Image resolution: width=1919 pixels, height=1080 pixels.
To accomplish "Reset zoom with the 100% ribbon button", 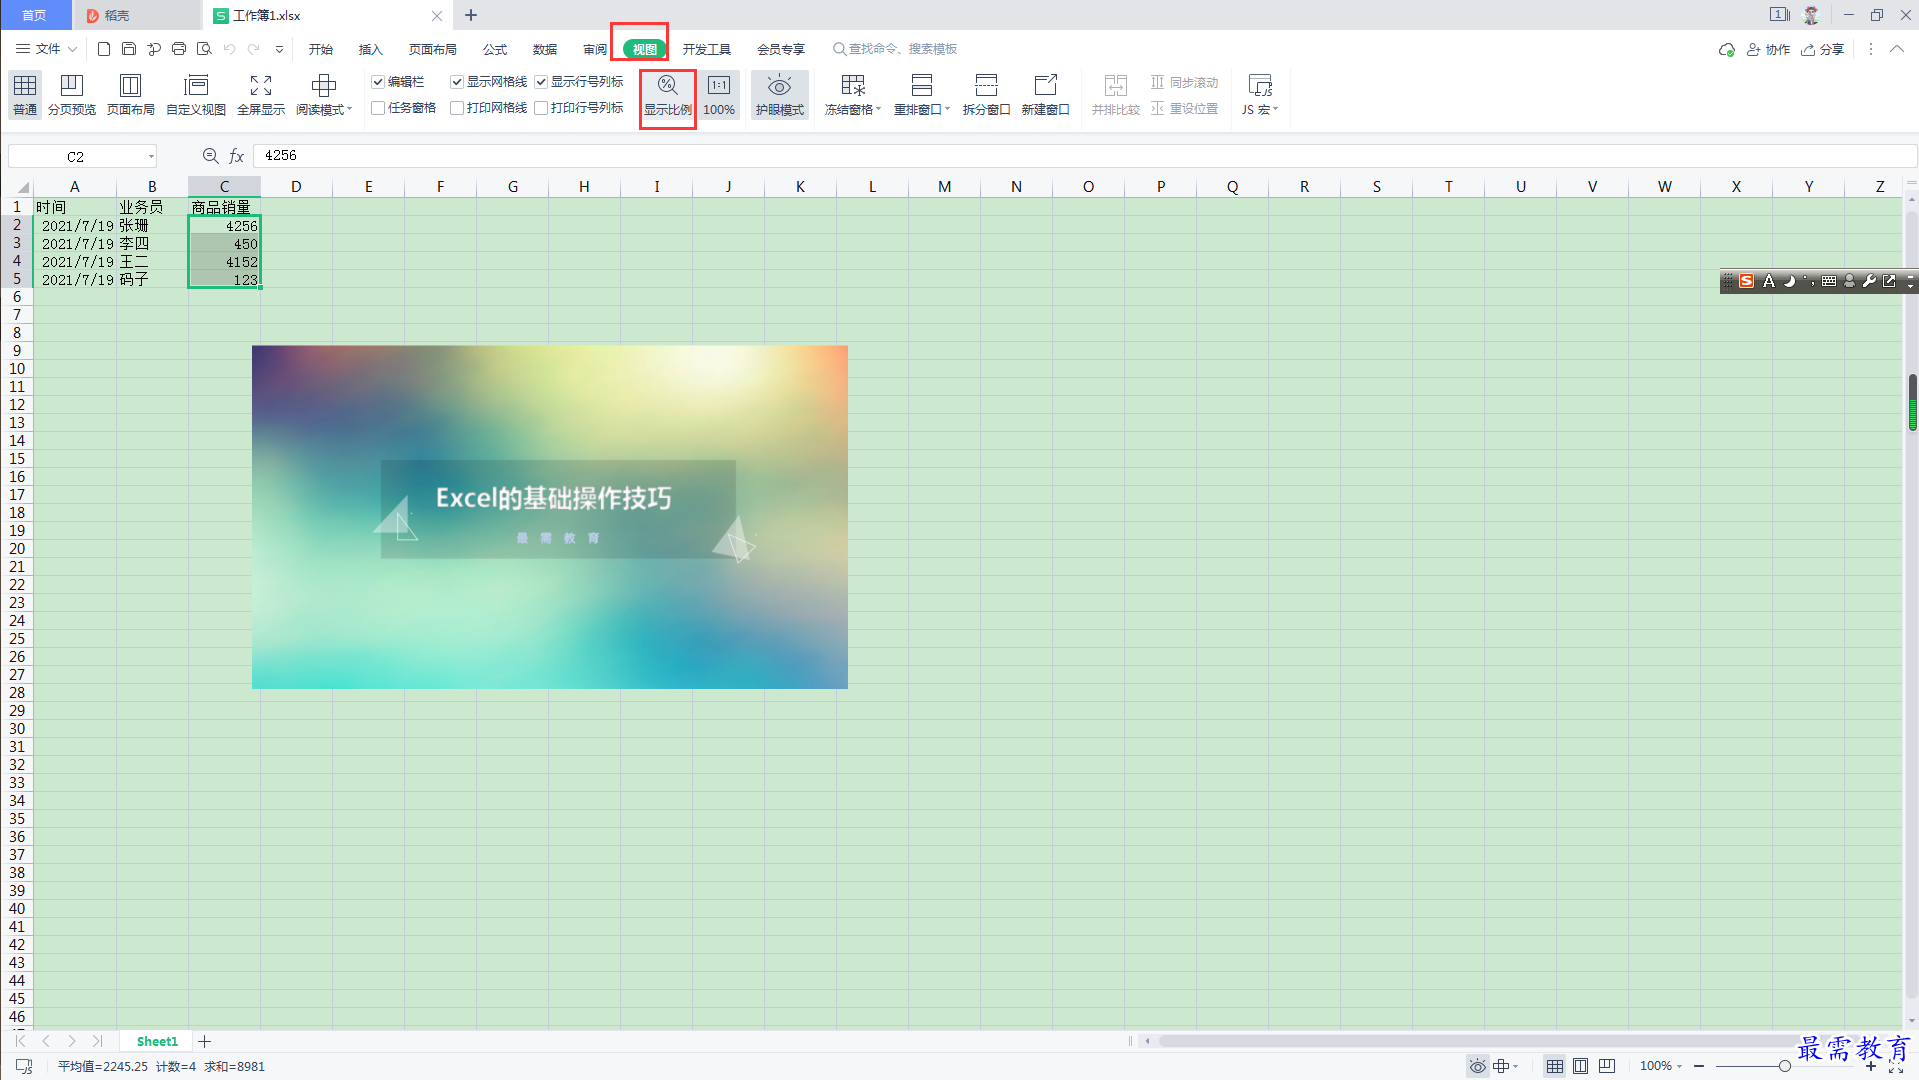I will pos(719,95).
